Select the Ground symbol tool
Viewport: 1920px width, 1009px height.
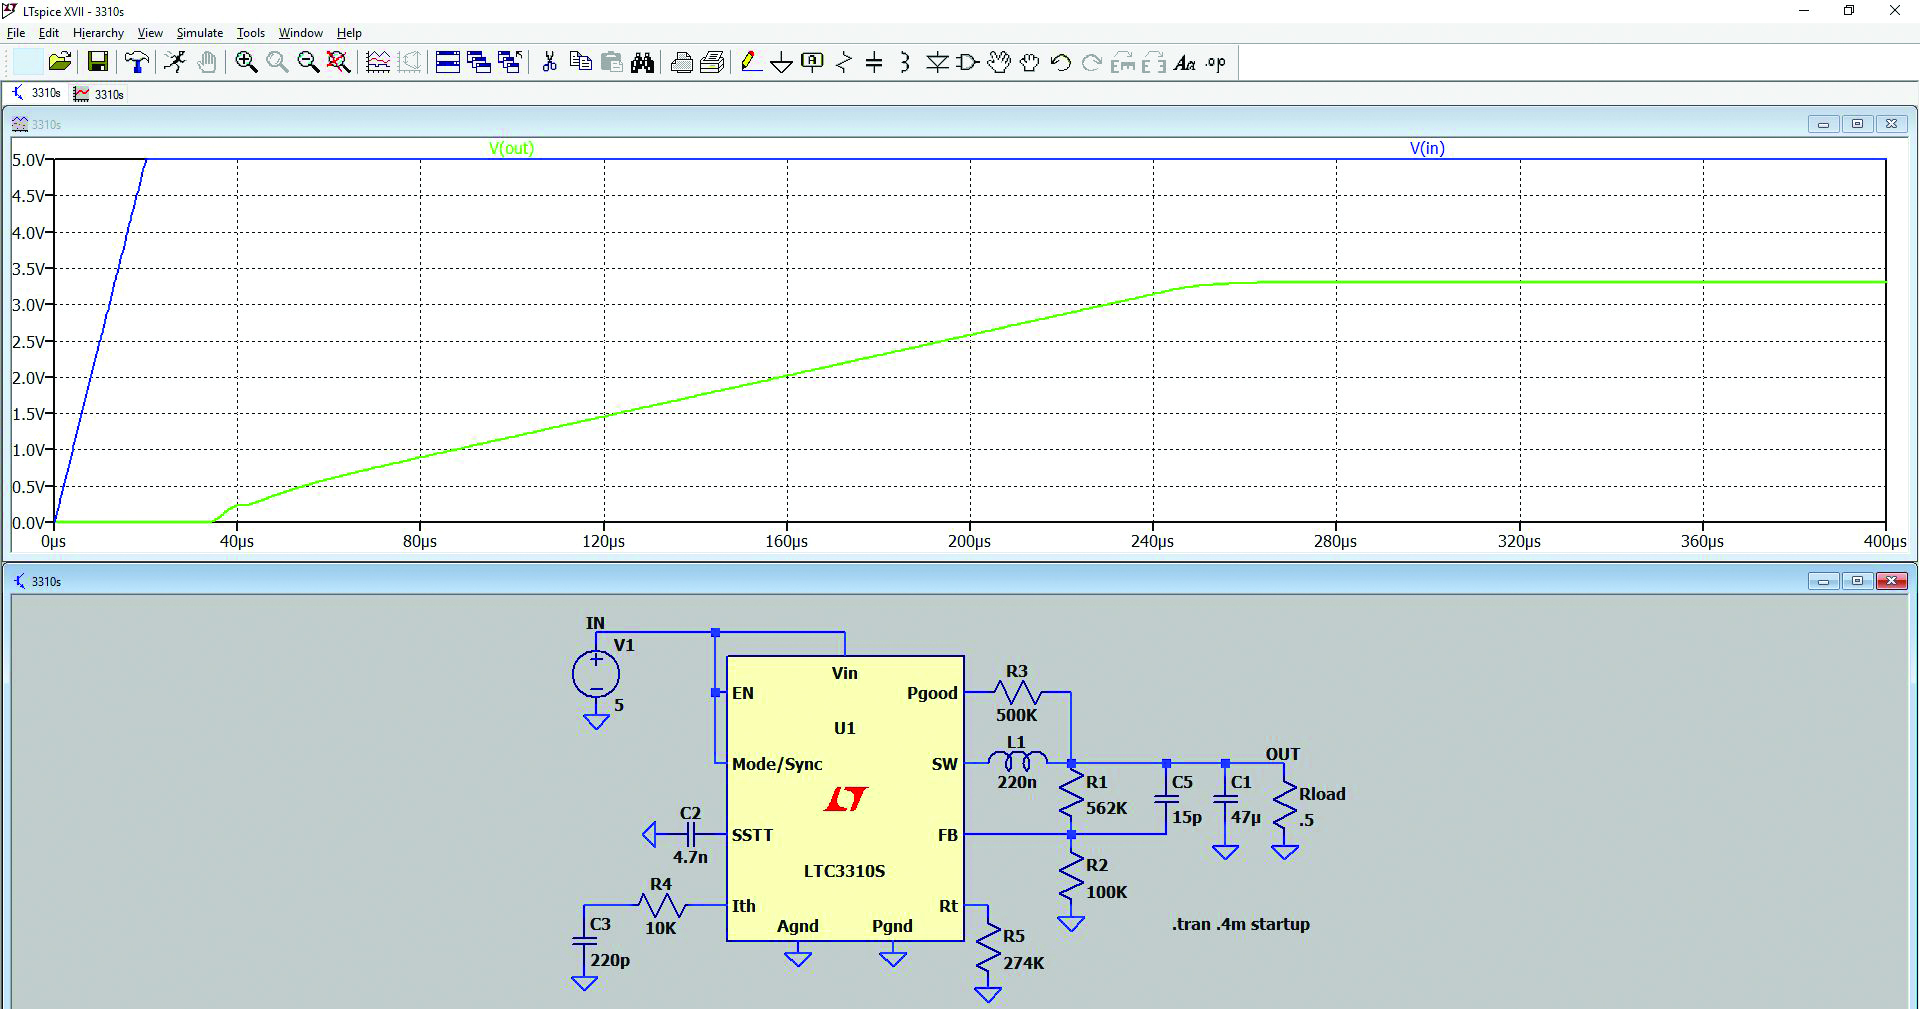coord(781,63)
